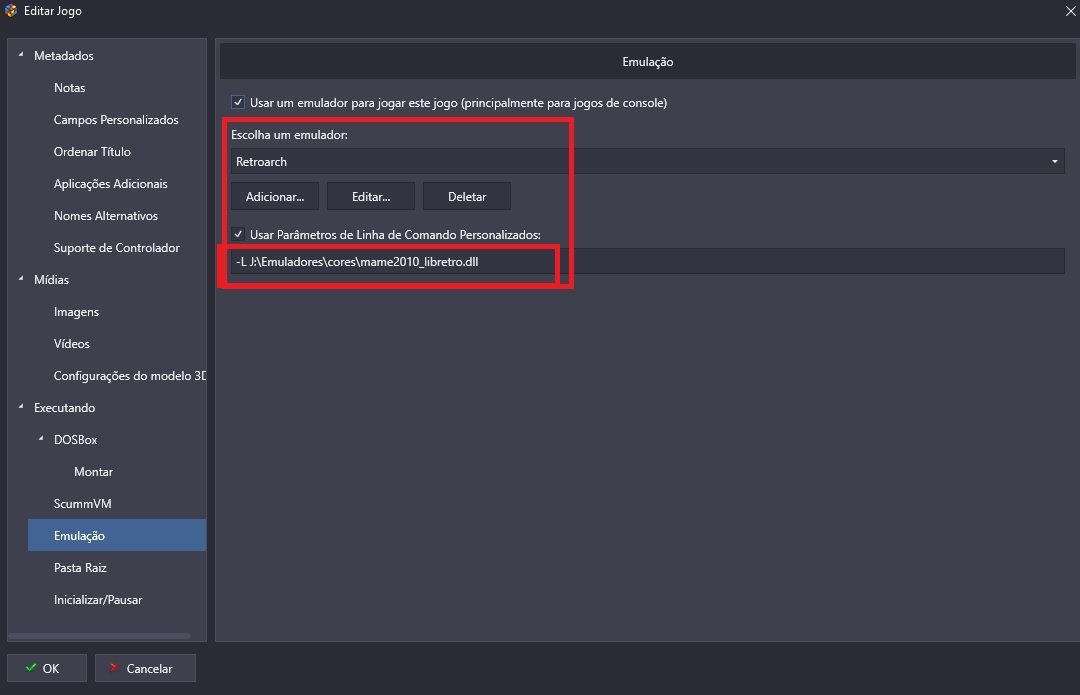The image size is (1080, 695).
Task: Add a new emulator with Adicionar...
Action: [x=275, y=196]
